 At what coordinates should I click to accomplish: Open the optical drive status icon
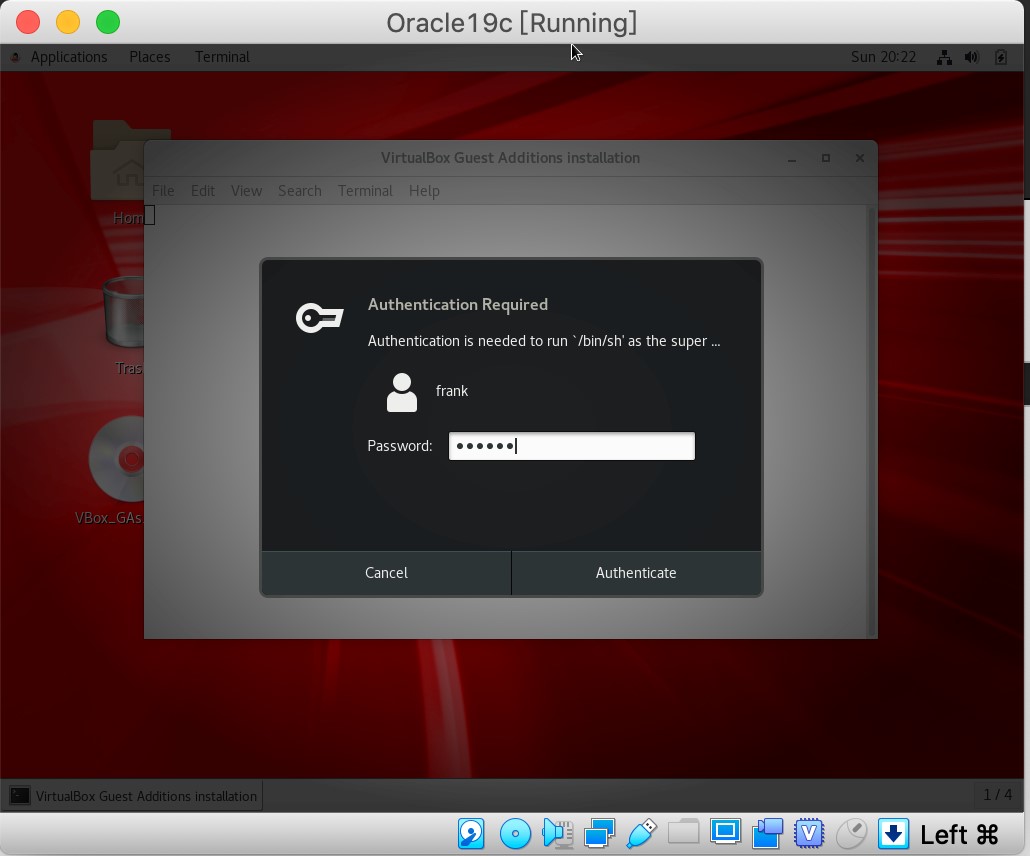515,834
